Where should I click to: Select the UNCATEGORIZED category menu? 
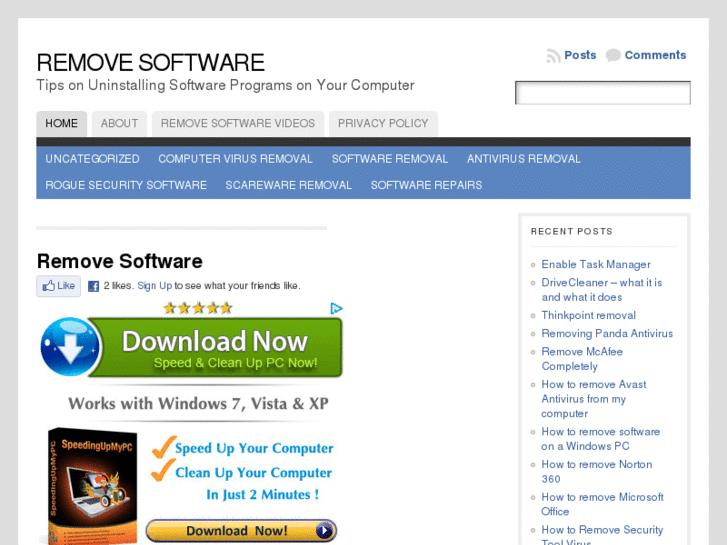pyautogui.click(x=92, y=159)
